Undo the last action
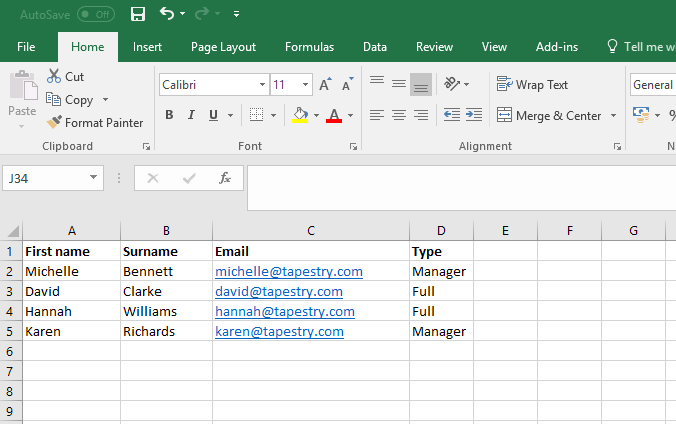Screen dimensions: 676x424 point(167,13)
